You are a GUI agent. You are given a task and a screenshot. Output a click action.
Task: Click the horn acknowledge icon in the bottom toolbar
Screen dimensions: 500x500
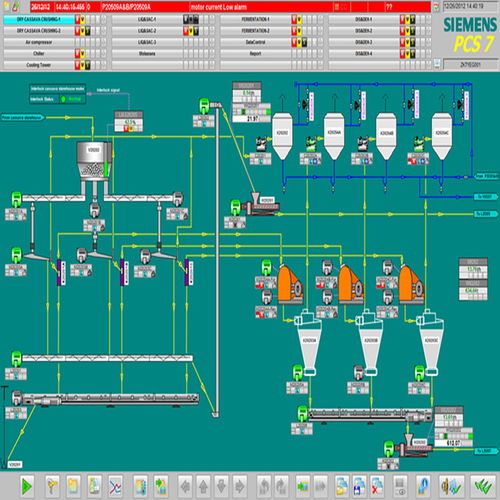coord(451,486)
